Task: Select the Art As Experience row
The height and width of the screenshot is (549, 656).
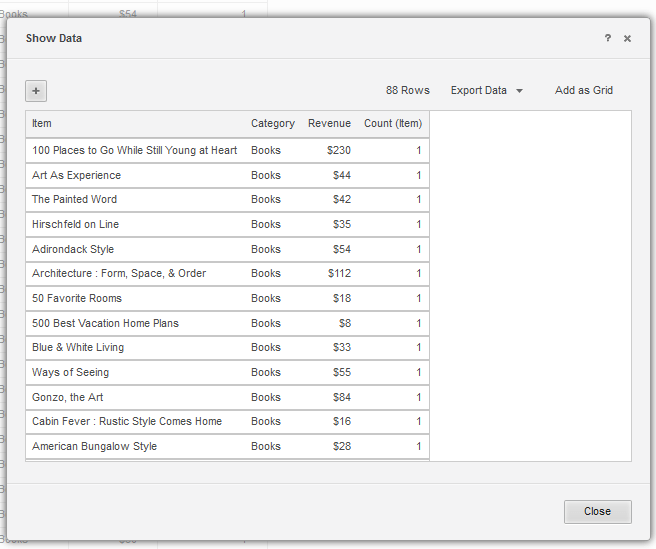Action: click(x=76, y=175)
